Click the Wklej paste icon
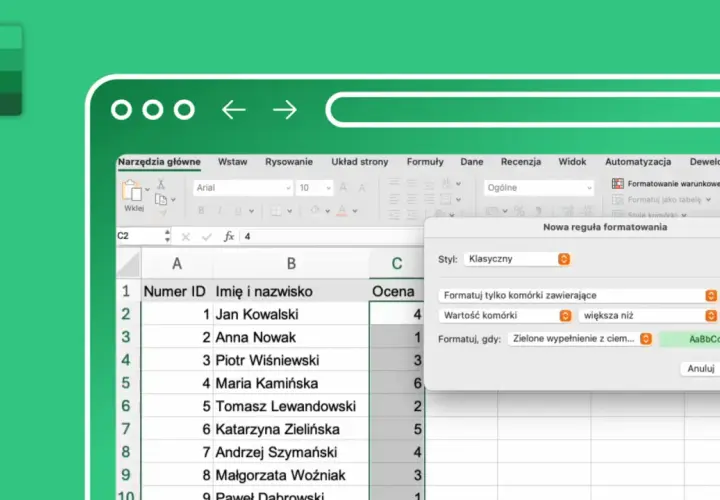 pos(132,190)
